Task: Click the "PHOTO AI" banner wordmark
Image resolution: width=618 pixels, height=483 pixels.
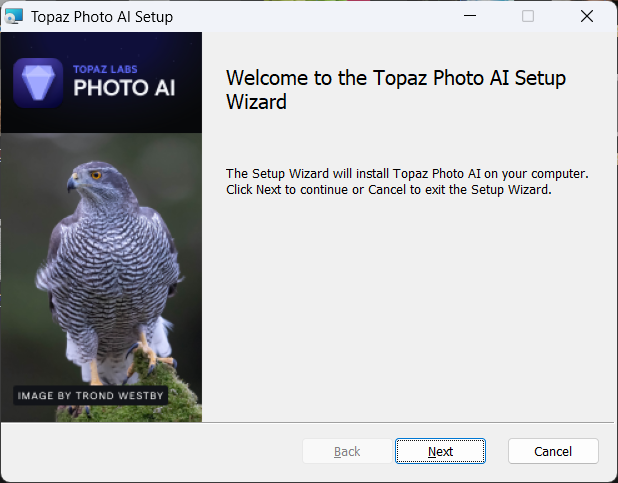Action: [125, 88]
